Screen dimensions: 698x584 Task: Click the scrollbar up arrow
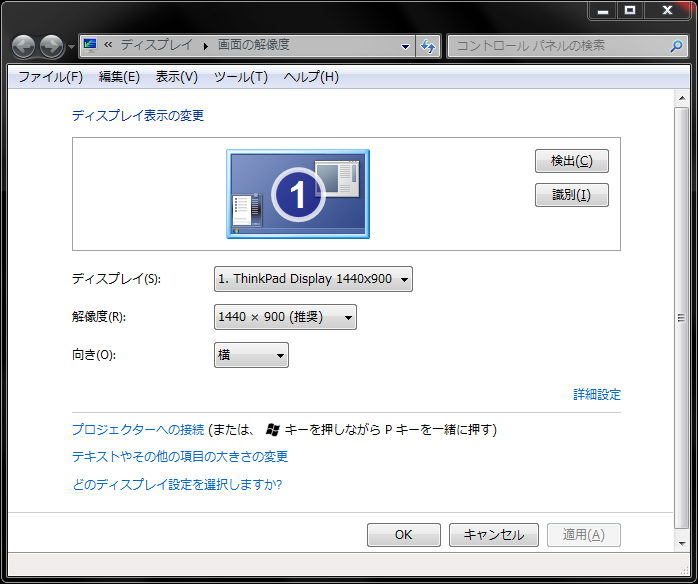(x=682, y=97)
